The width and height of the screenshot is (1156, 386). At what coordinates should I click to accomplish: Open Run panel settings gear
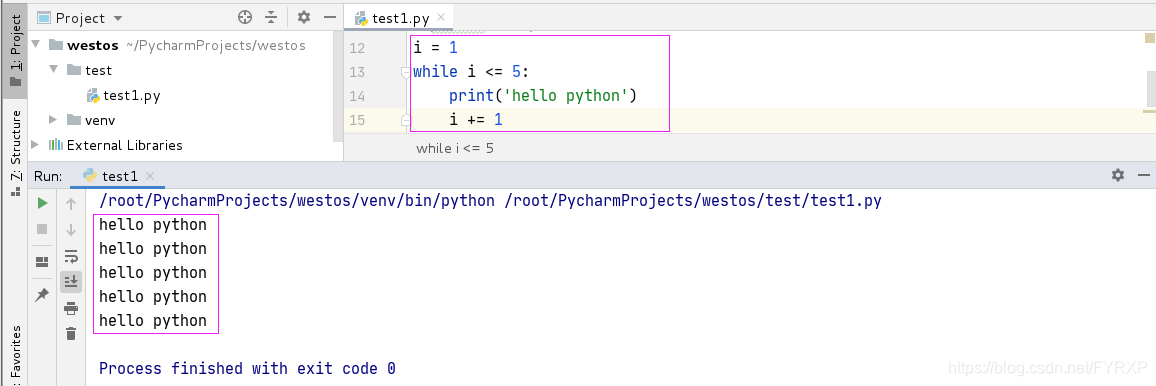[x=1118, y=175]
